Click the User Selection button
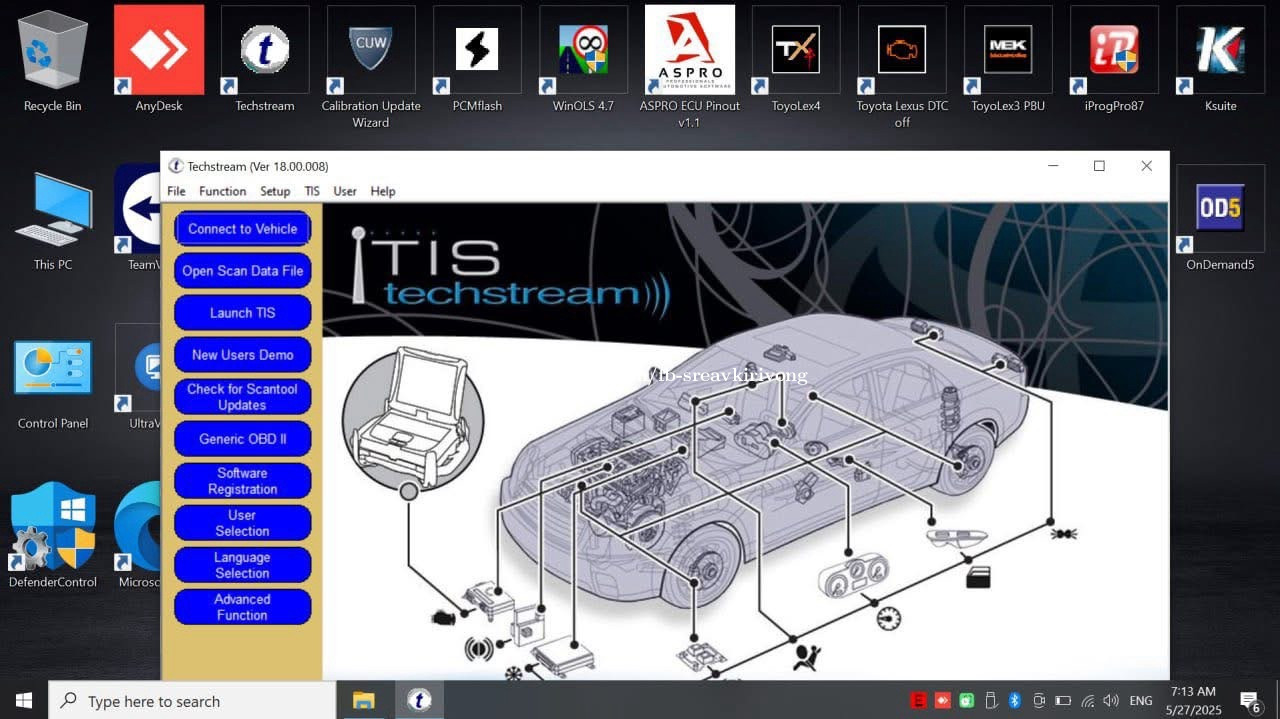The height and width of the screenshot is (719, 1280). [243, 523]
